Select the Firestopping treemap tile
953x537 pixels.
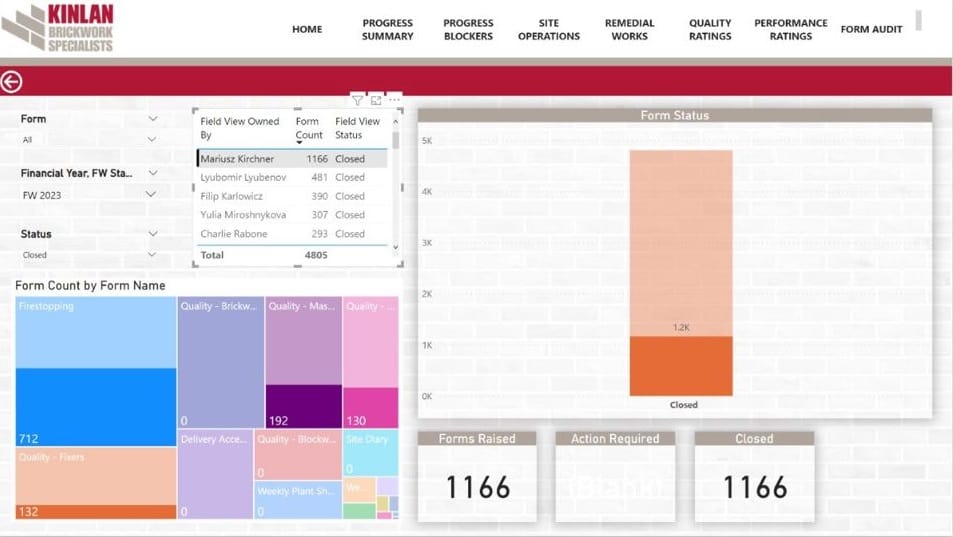(x=96, y=372)
